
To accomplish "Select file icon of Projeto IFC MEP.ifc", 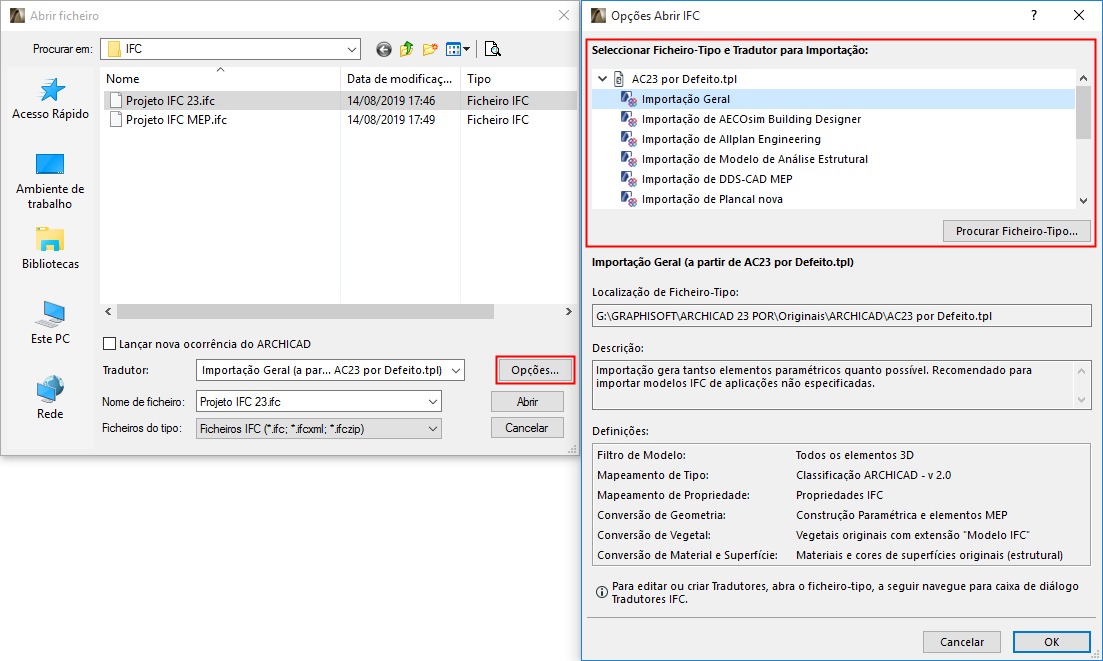I will 116,120.
